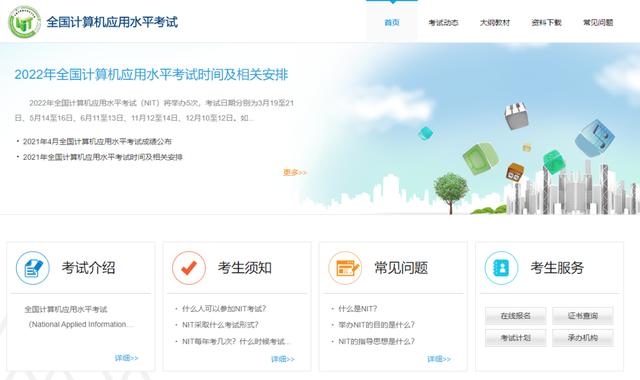Open question NIT每年考几次?
640x380 pixels.
click(236, 341)
